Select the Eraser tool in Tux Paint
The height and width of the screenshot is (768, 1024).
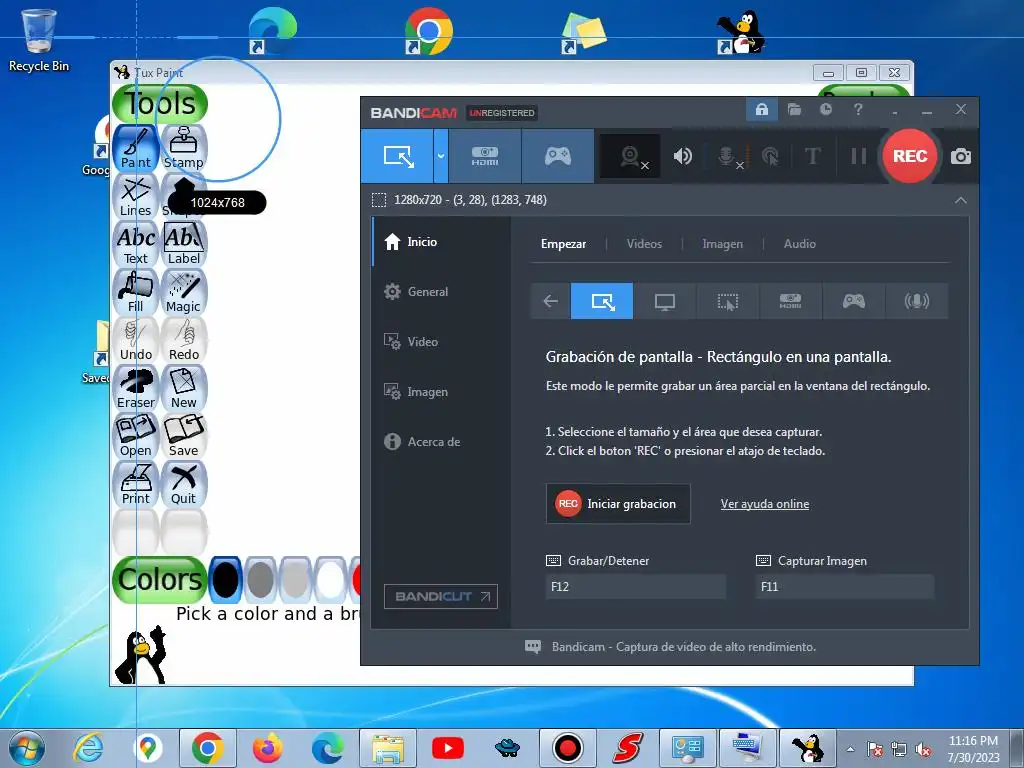click(x=136, y=388)
